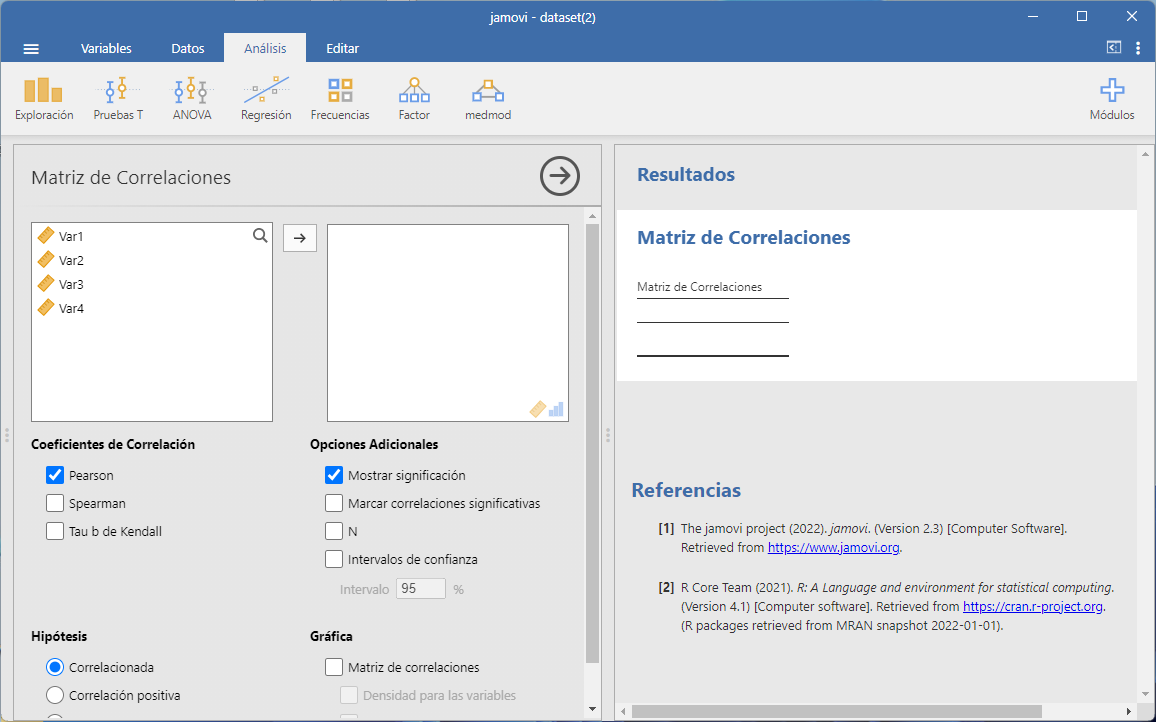Image resolution: width=1156 pixels, height=722 pixels.
Task: Open the Pruebas T menu
Action: coord(118,99)
